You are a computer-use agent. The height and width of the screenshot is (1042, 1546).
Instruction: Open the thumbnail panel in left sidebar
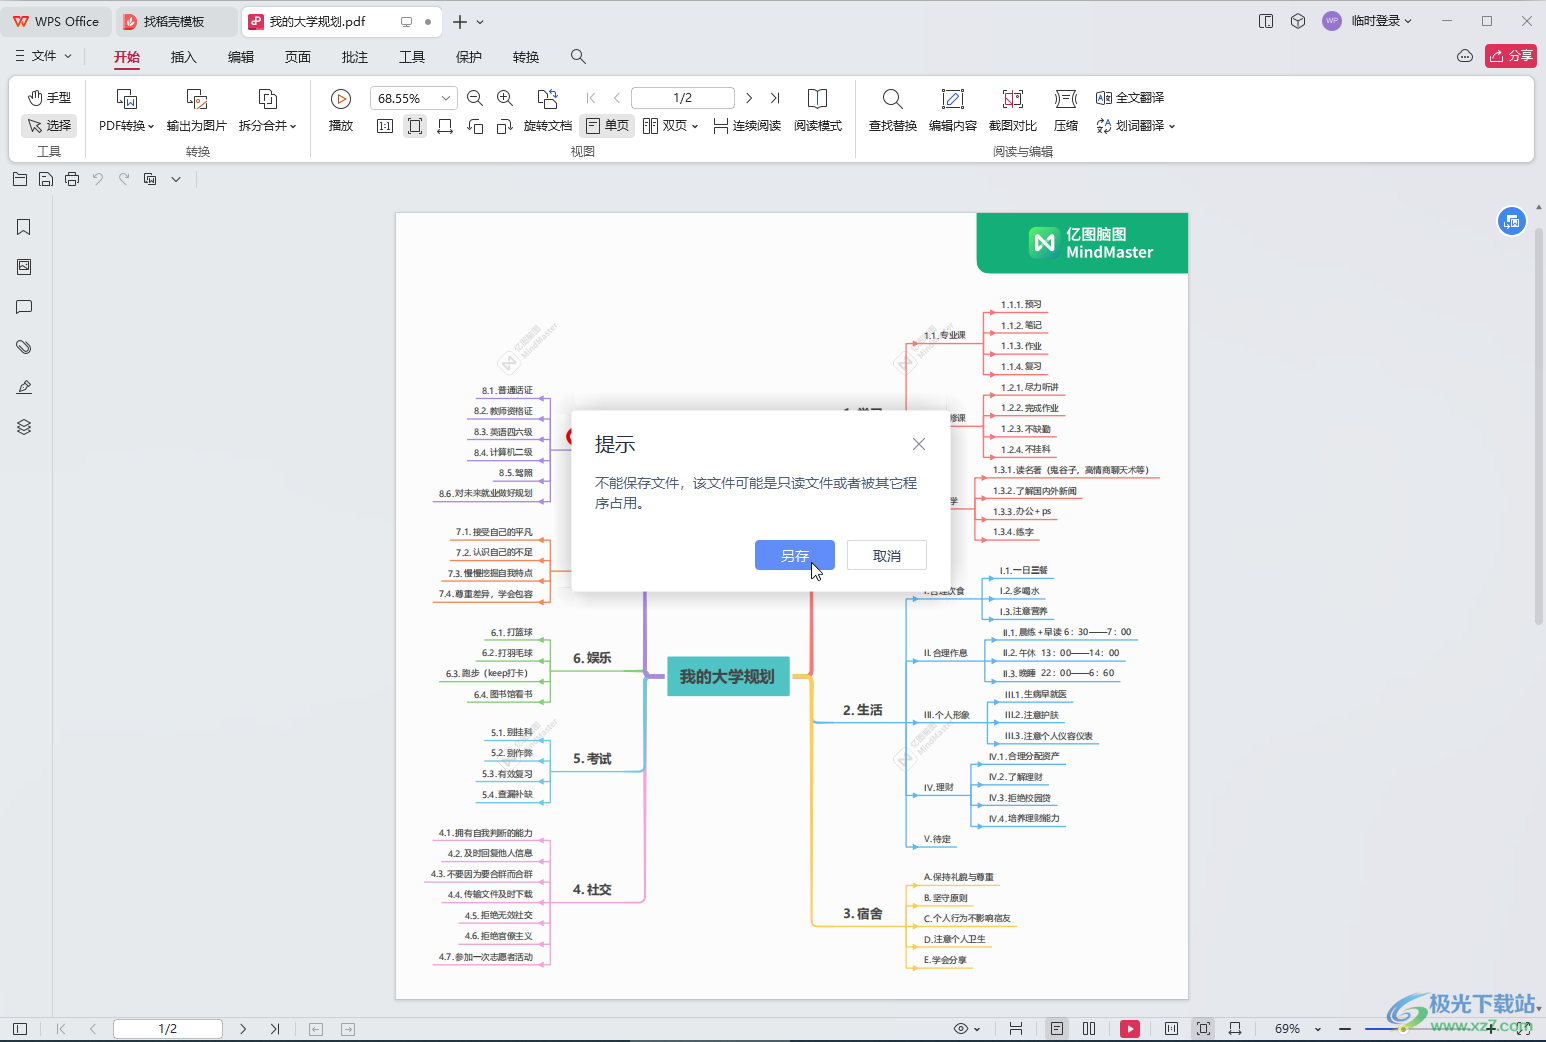[x=24, y=267]
